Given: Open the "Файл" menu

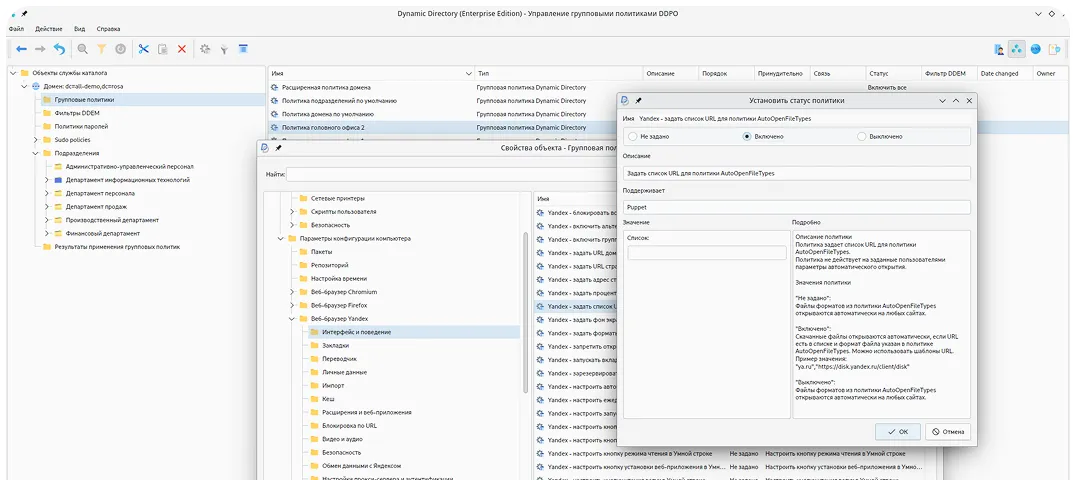Looking at the screenshot, I should 16,29.
